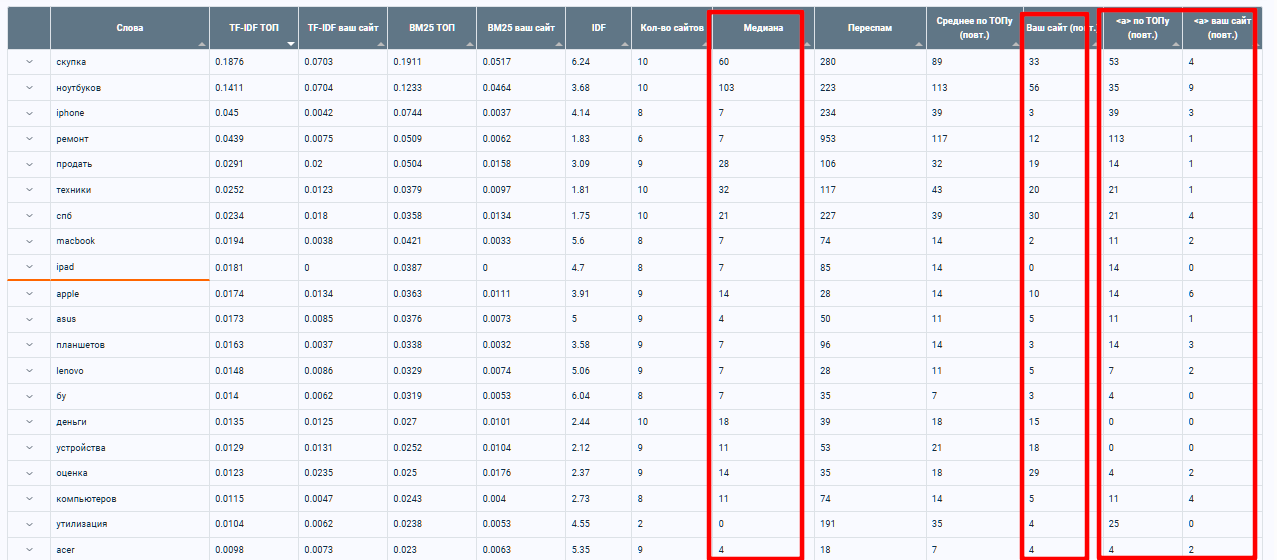Viewport: 1277px width, 560px height.
Task: Select the Переспам value 953 for ремонт
Action: (x=828, y=139)
